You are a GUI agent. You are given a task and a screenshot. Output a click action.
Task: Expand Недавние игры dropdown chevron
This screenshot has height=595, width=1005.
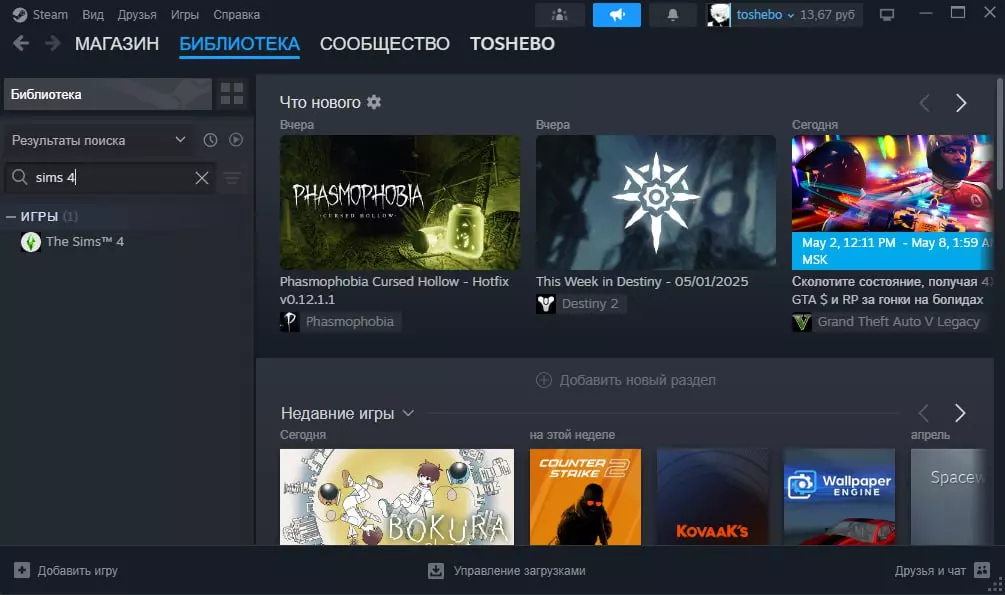(408, 414)
